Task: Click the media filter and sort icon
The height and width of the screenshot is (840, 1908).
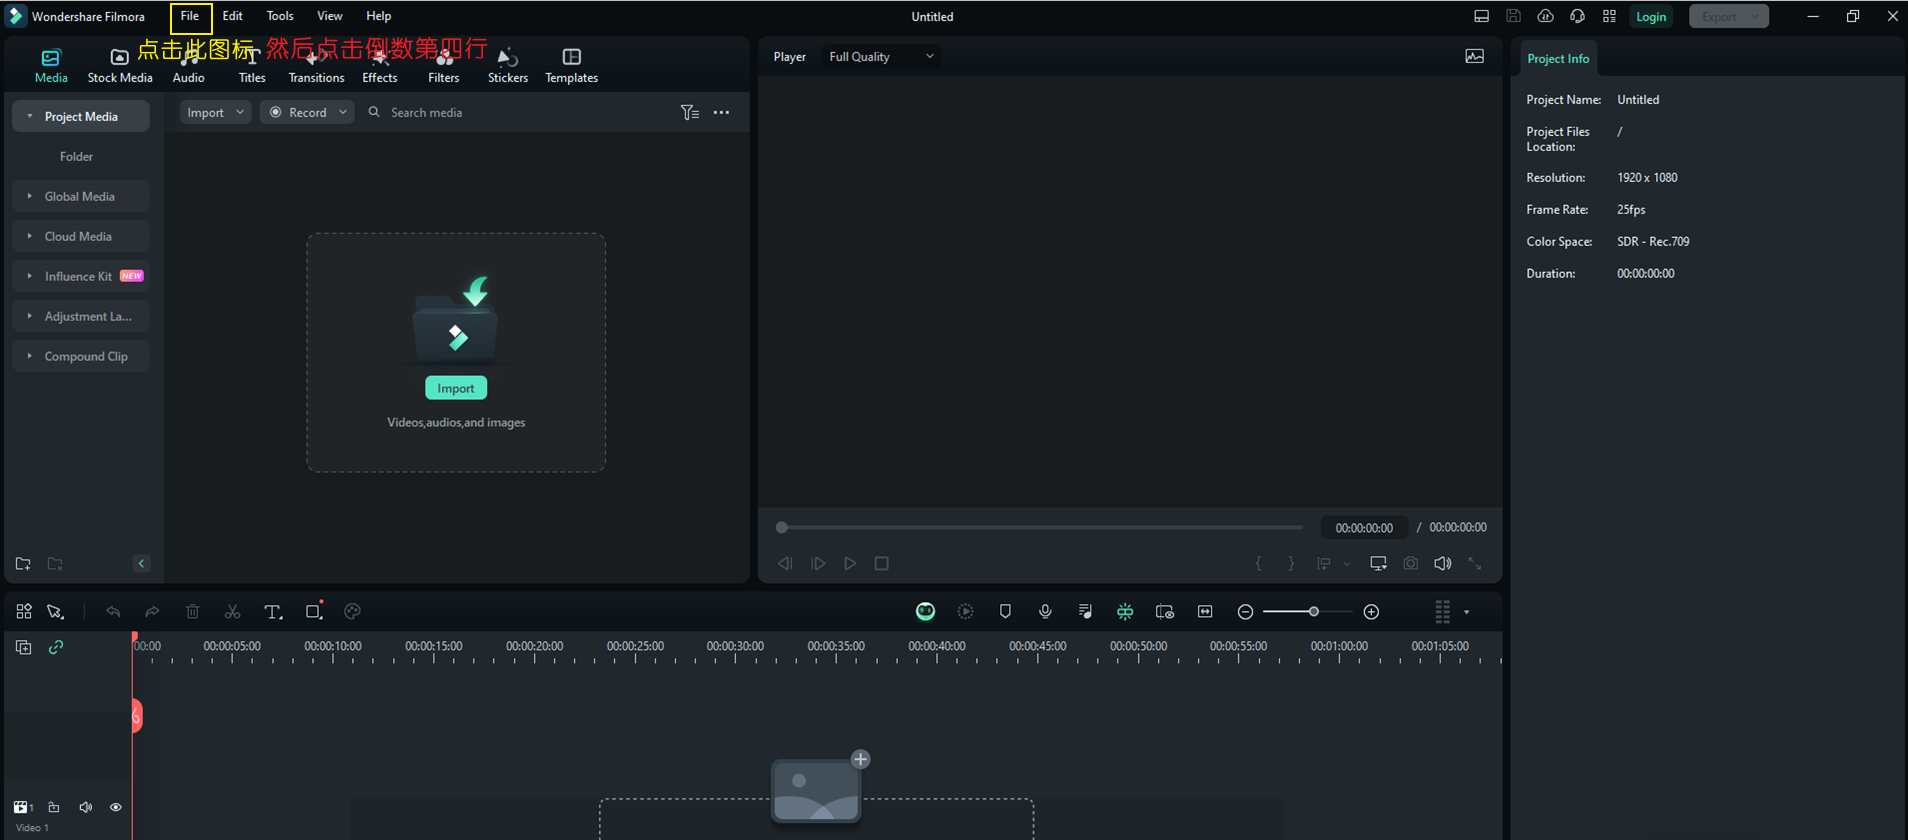Action: (x=690, y=113)
